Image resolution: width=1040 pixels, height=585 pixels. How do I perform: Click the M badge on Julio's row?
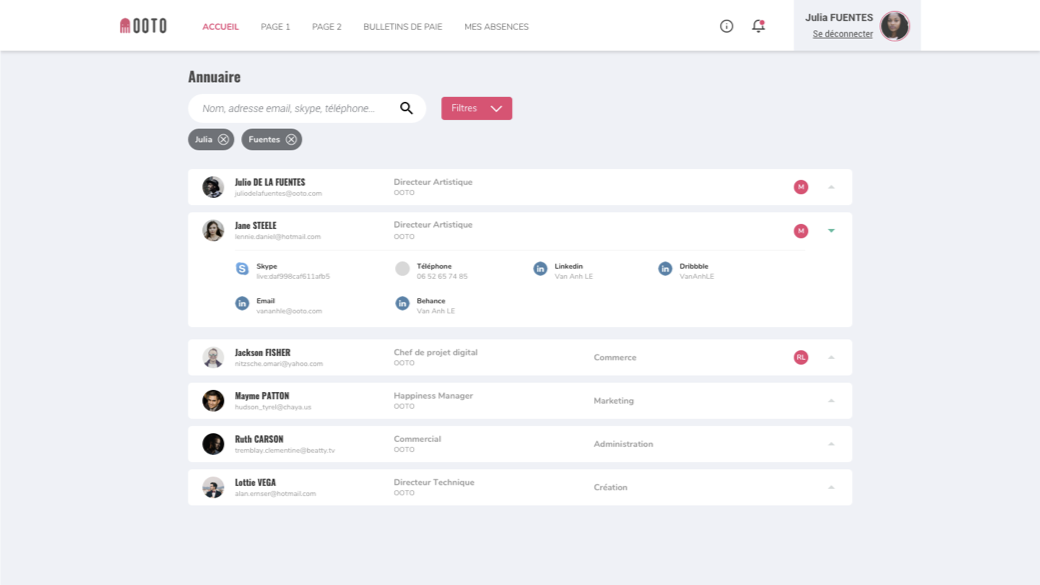tap(801, 187)
